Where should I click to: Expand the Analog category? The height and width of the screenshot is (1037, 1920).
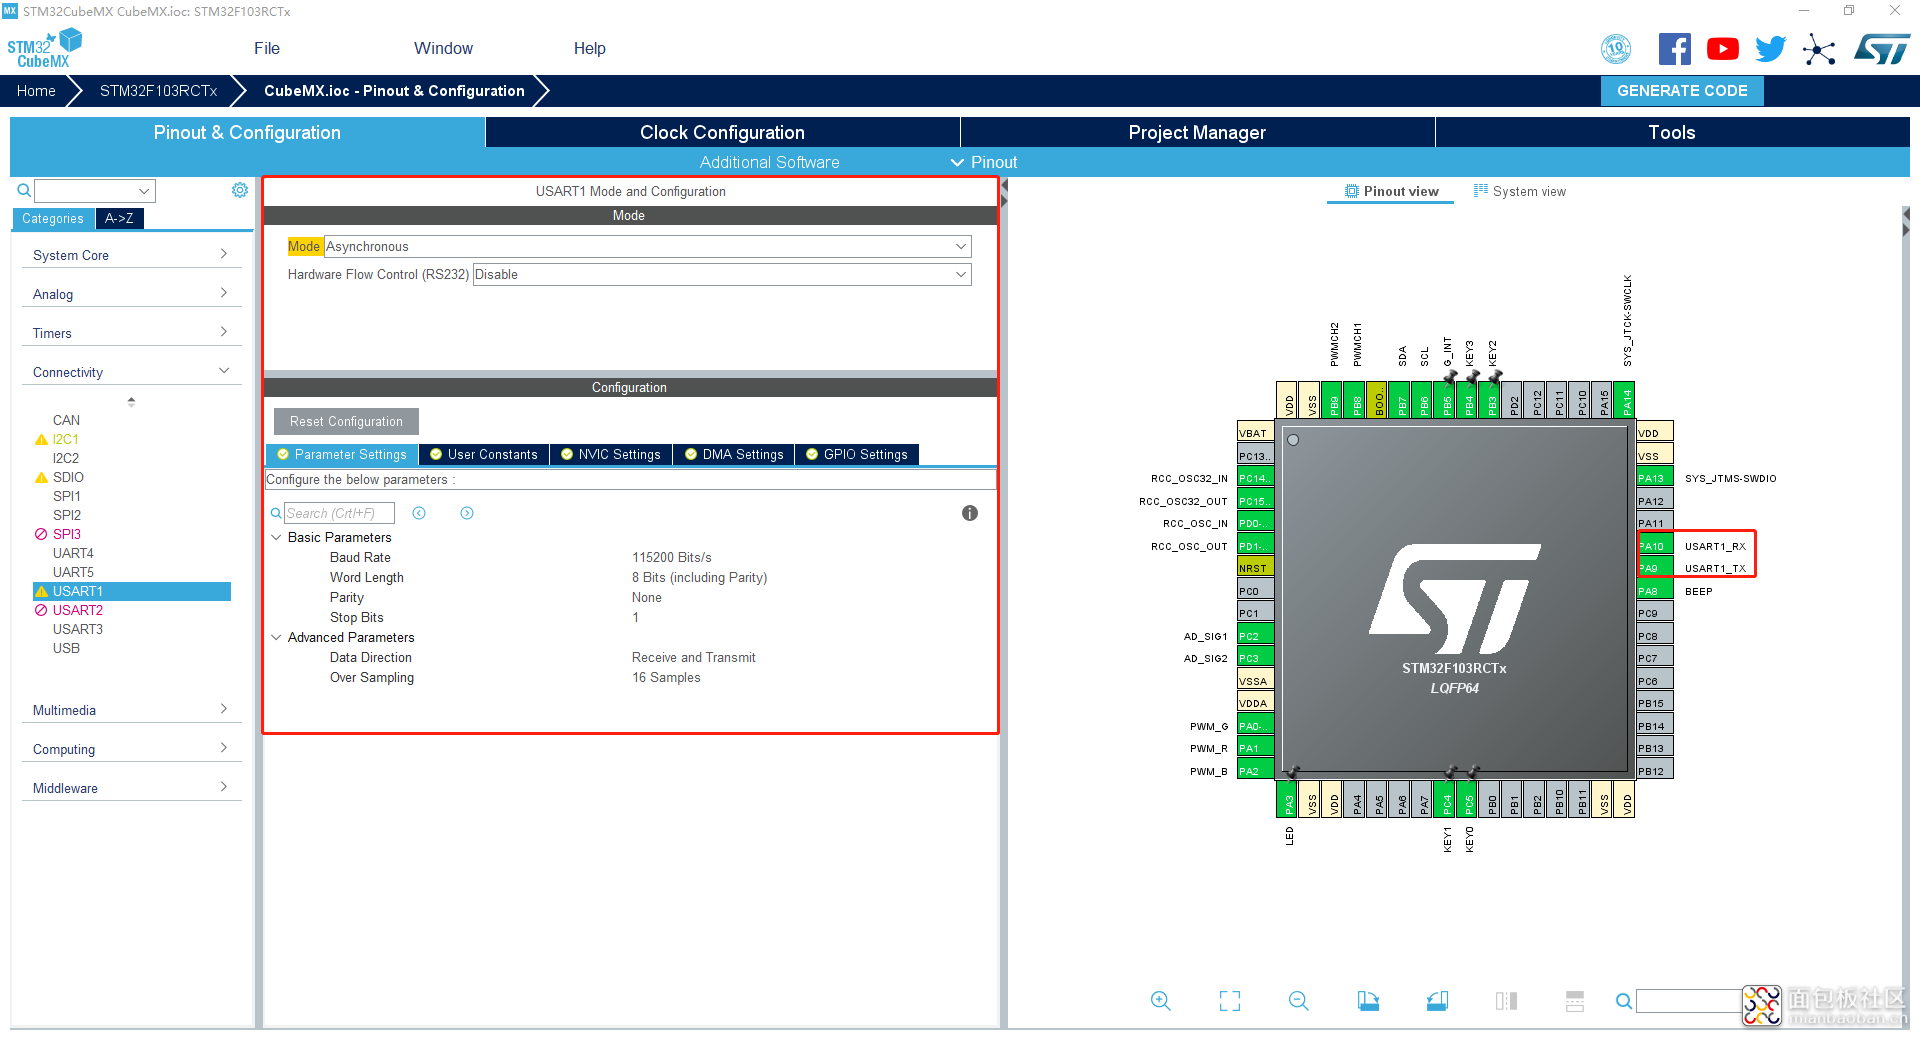(130, 294)
